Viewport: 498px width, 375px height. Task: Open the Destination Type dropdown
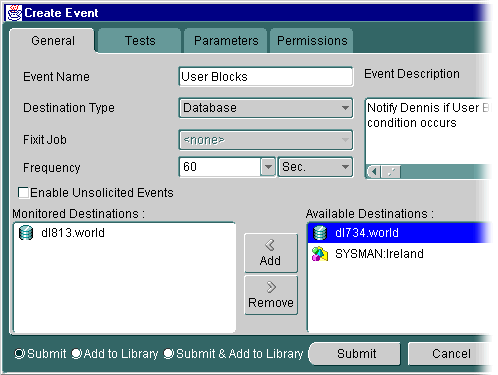pyautogui.click(x=266, y=108)
